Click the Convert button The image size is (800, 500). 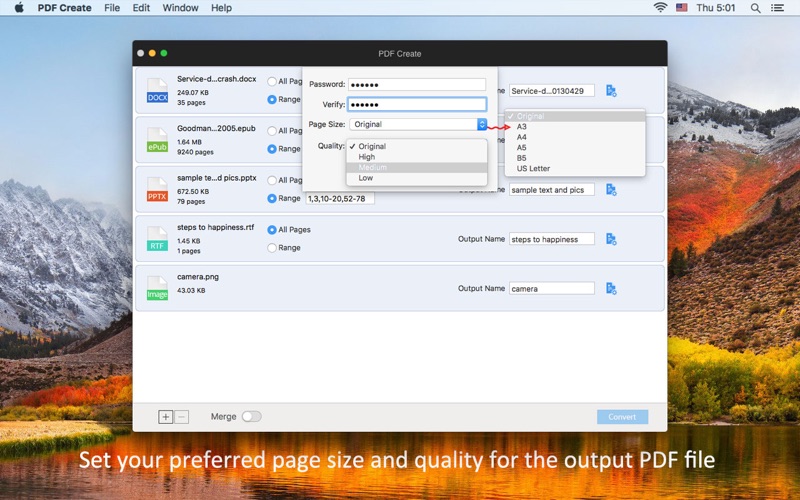[622, 417]
